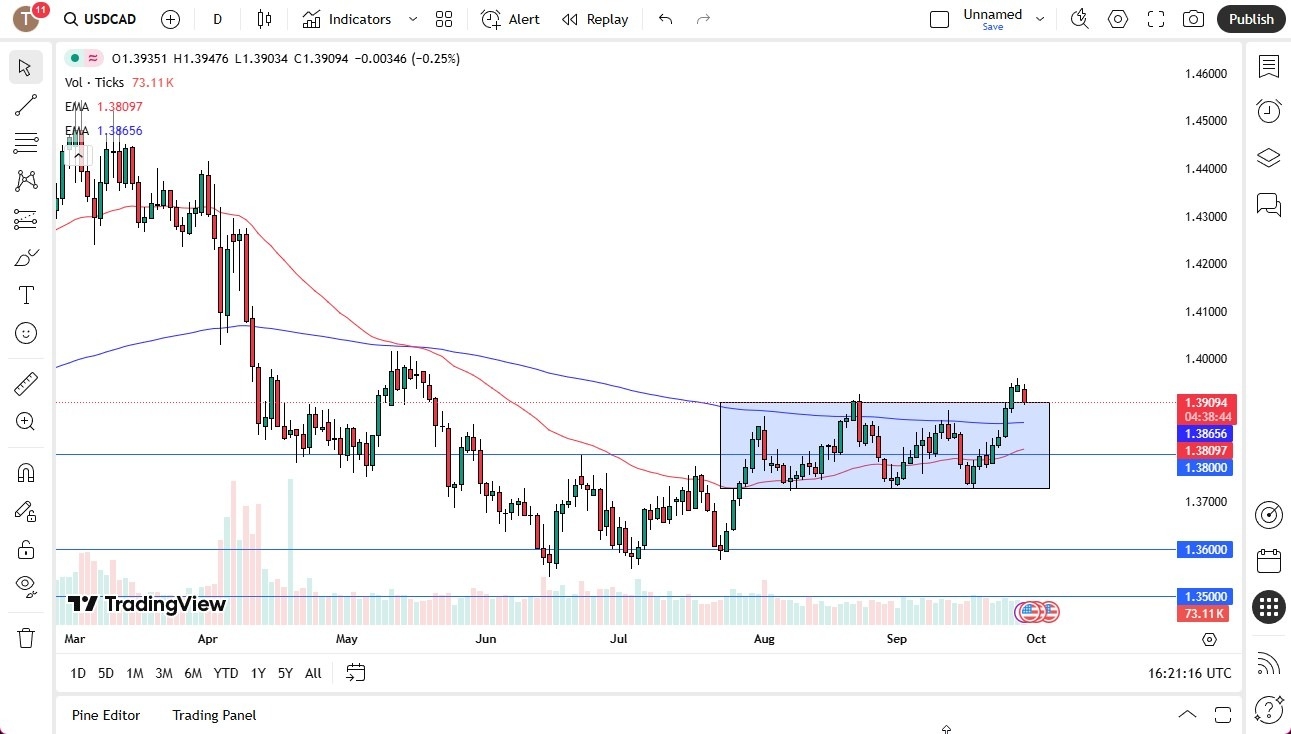Select the Trend Line drawing tool

pos(25,105)
